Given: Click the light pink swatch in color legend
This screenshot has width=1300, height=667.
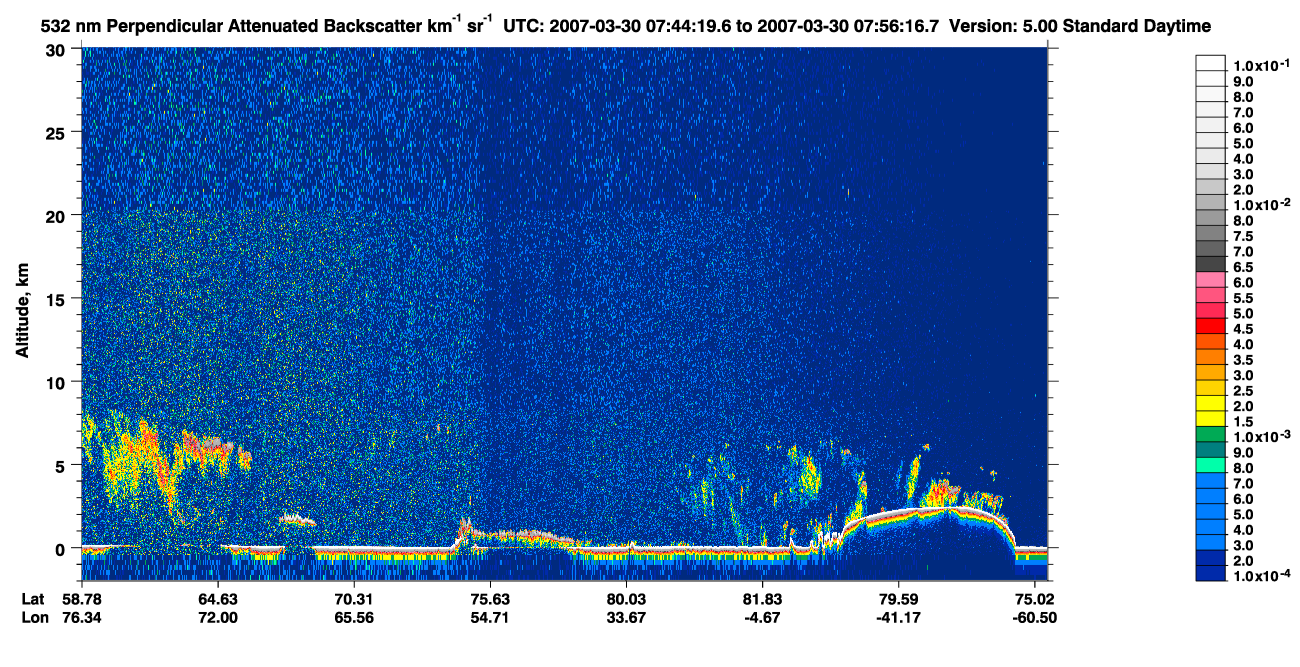Looking at the screenshot, I should [x=1210, y=280].
